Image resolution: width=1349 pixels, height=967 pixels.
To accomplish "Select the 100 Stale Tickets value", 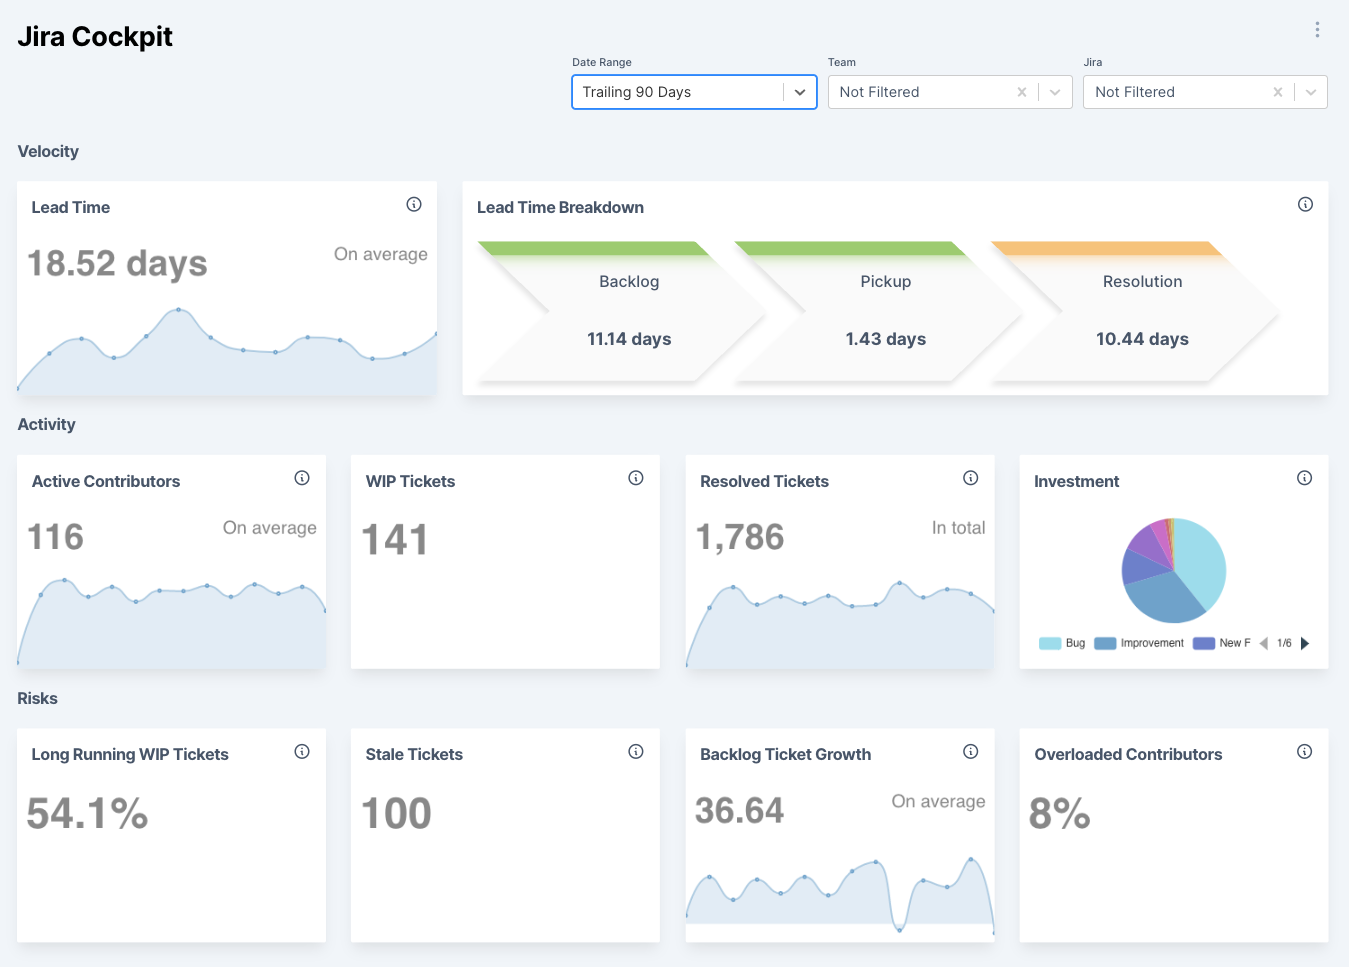I will tap(396, 813).
